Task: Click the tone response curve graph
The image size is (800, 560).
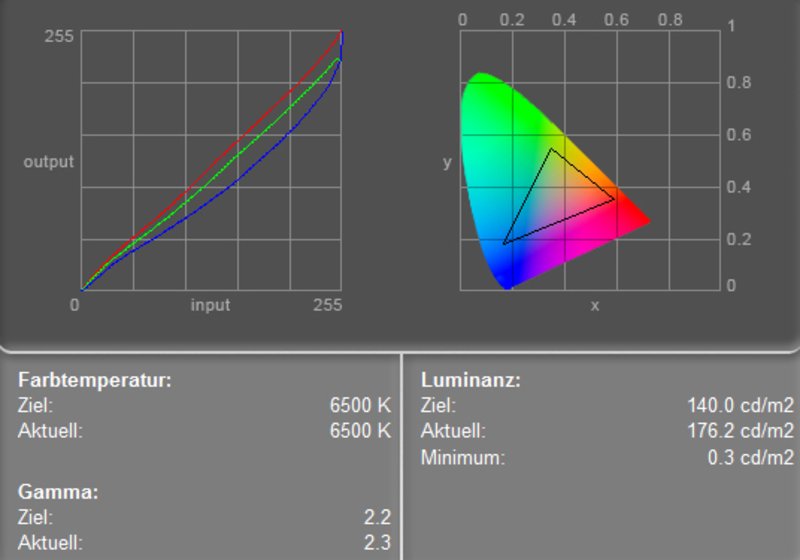Action: click(211, 161)
